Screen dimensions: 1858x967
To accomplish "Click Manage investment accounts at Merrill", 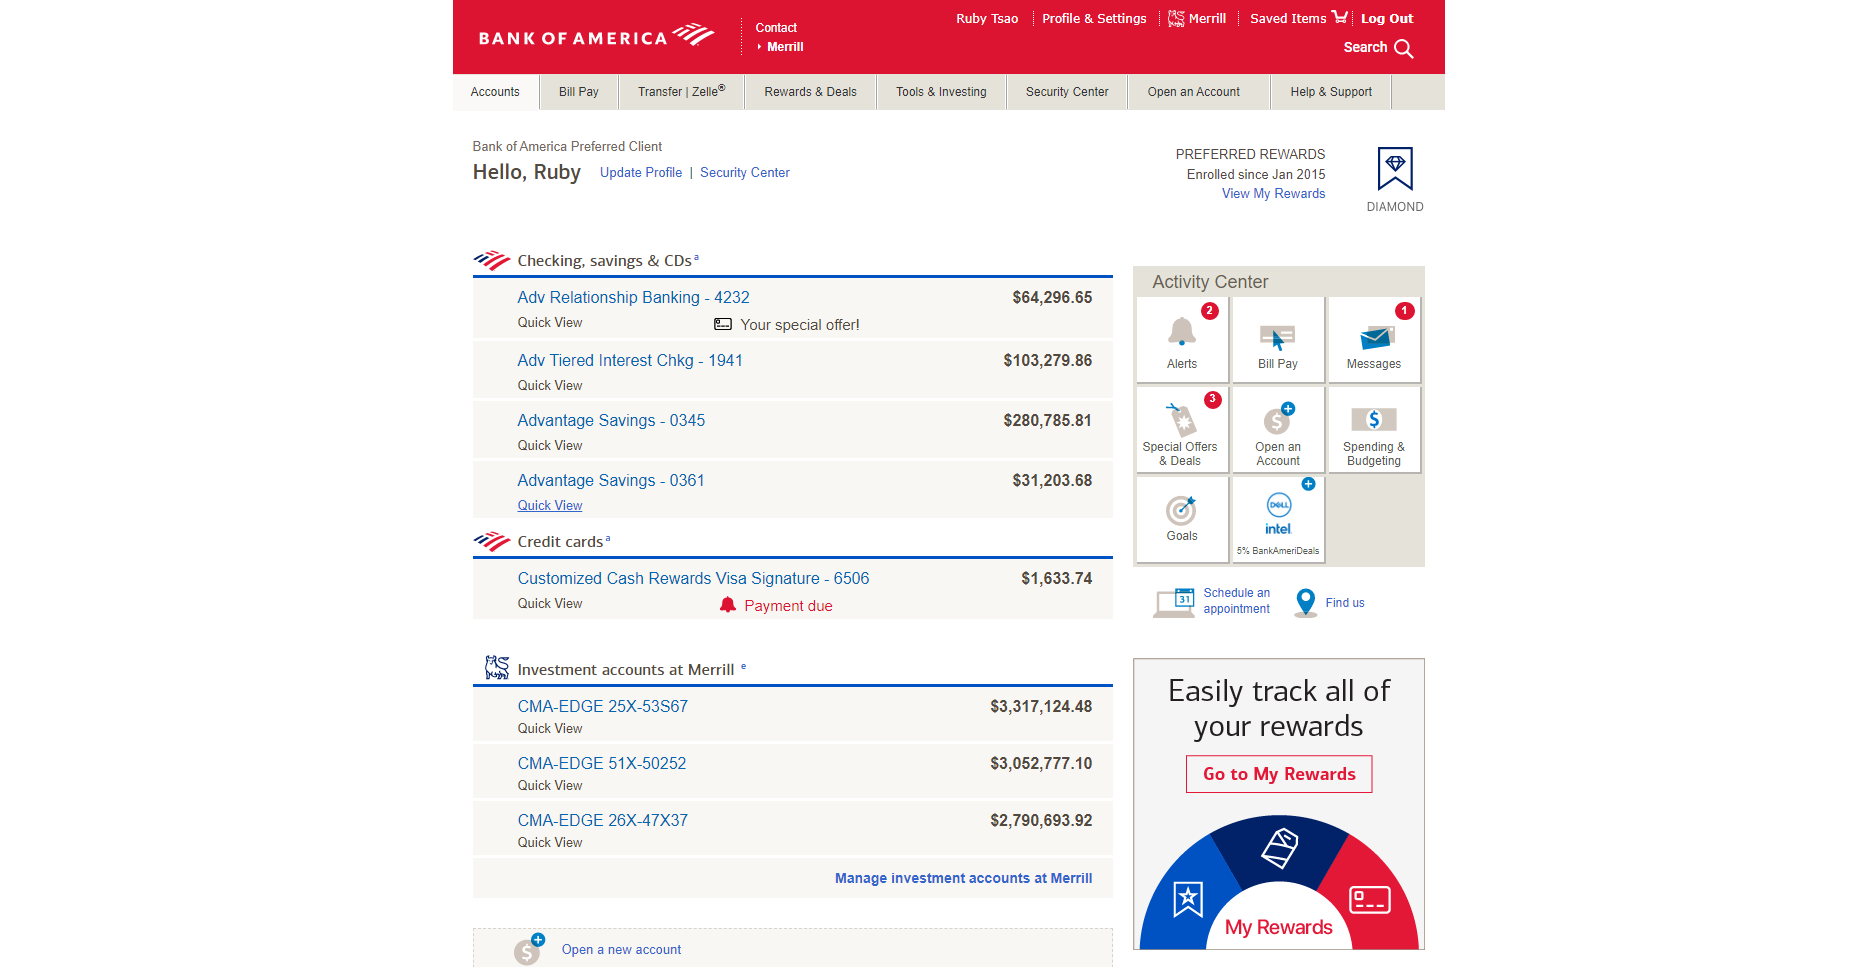I will pos(963,878).
